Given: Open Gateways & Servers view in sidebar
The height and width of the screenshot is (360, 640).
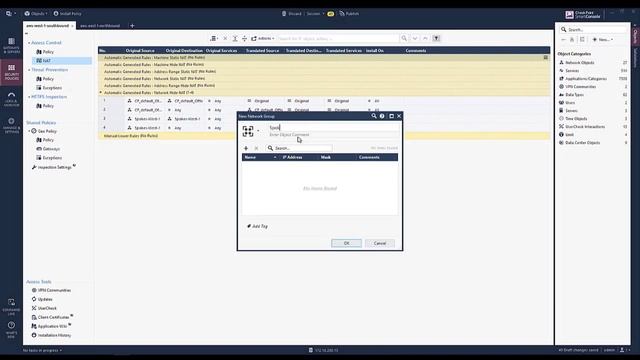Looking at the screenshot, I should point(11,45).
